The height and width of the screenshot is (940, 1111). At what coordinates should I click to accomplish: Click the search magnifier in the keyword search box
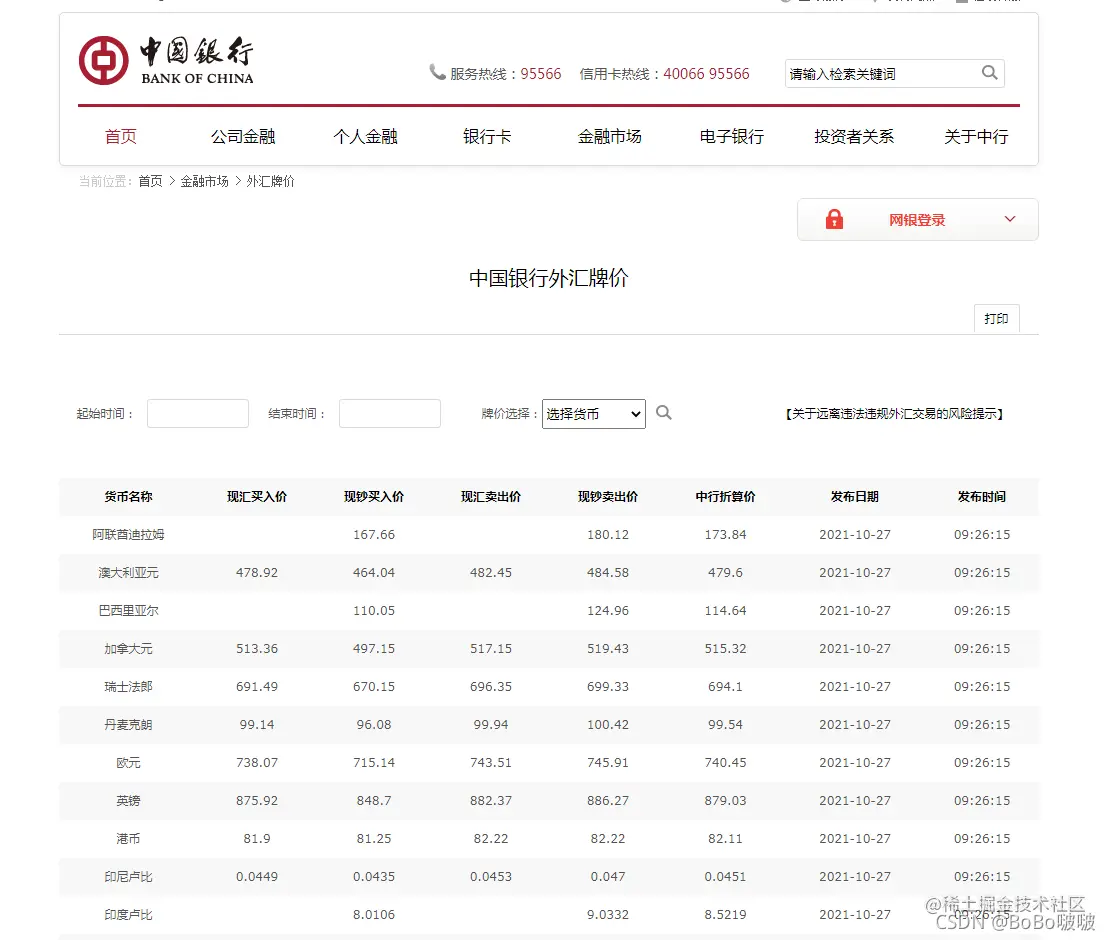tap(990, 73)
